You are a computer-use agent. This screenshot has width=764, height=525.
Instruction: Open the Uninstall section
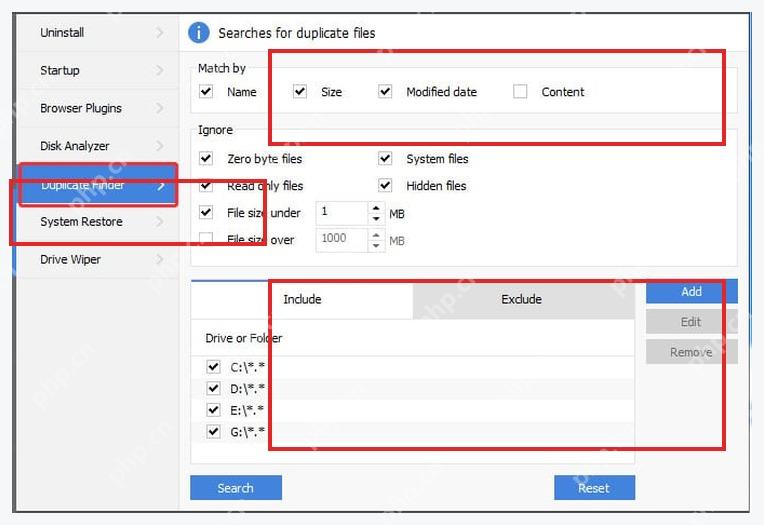click(98, 33)
